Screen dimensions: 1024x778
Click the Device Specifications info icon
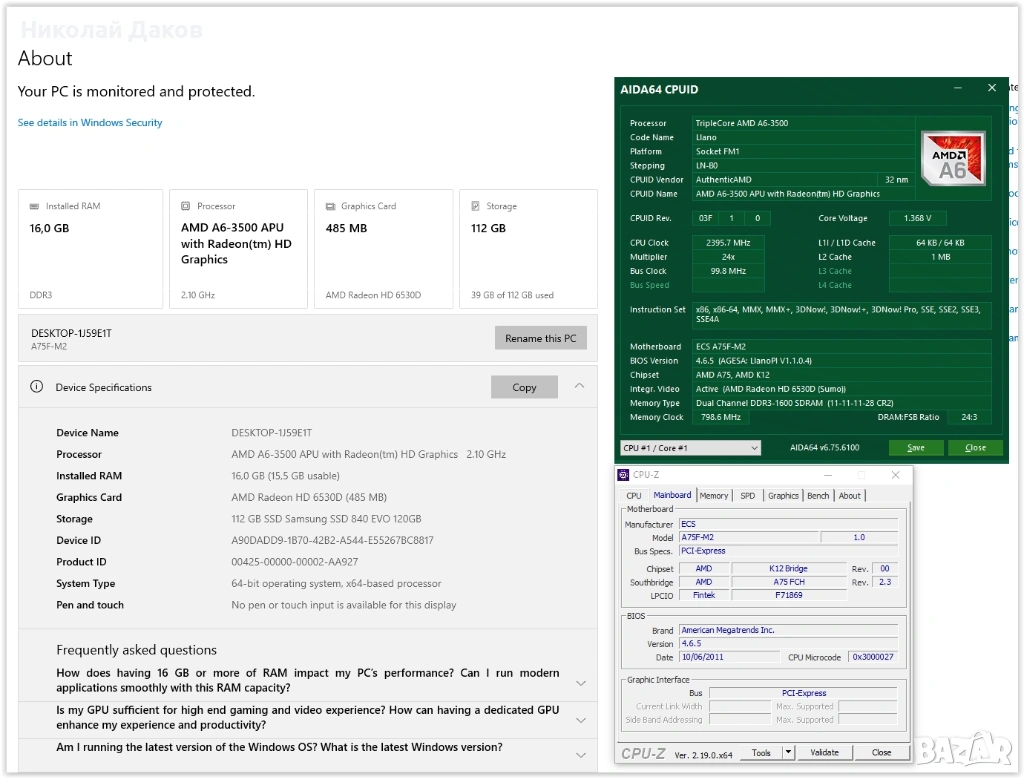37,387
